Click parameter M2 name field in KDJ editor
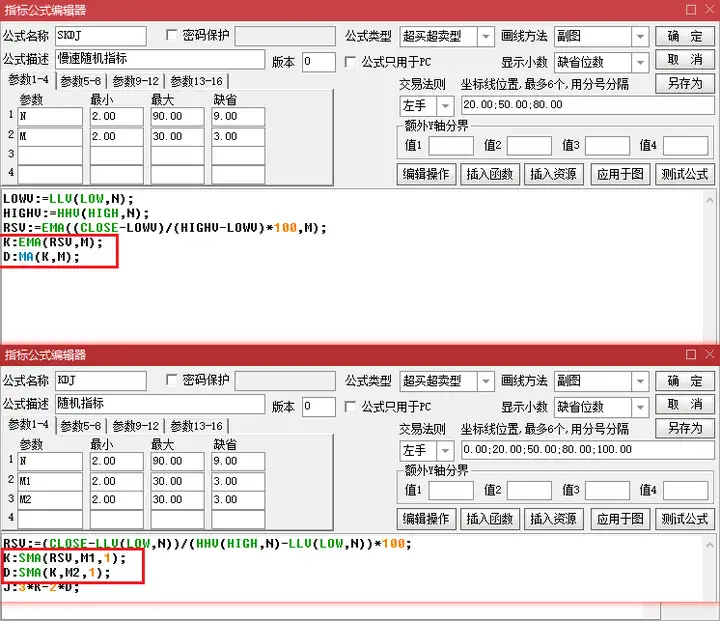 coord(50,500)
